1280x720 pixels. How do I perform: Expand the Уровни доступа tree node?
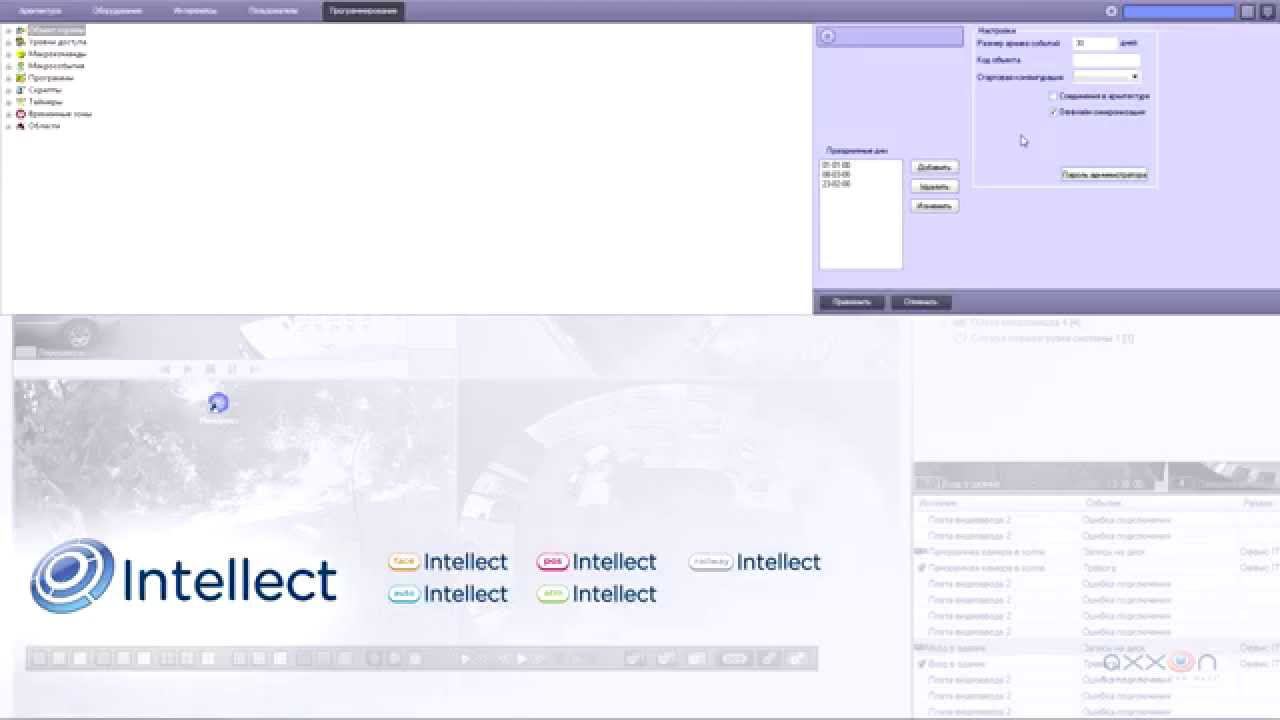[8, 42]
